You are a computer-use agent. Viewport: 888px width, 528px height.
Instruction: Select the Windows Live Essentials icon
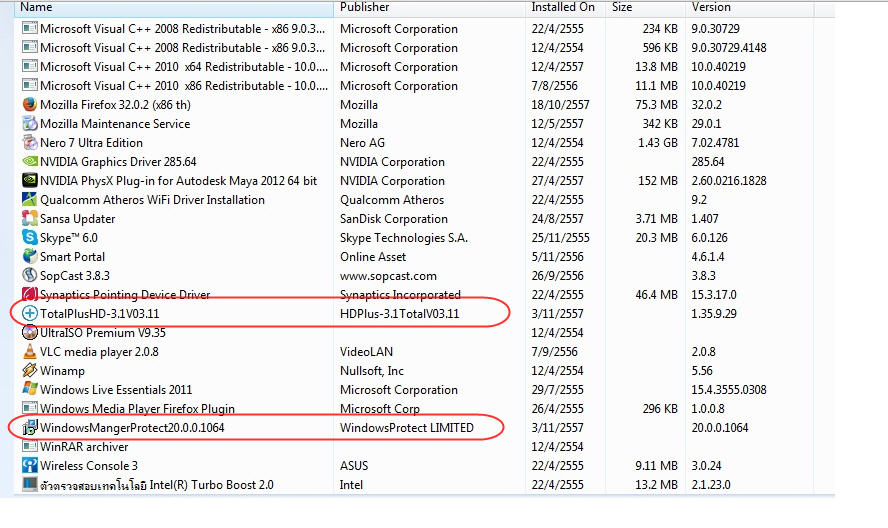click(29, 390)
